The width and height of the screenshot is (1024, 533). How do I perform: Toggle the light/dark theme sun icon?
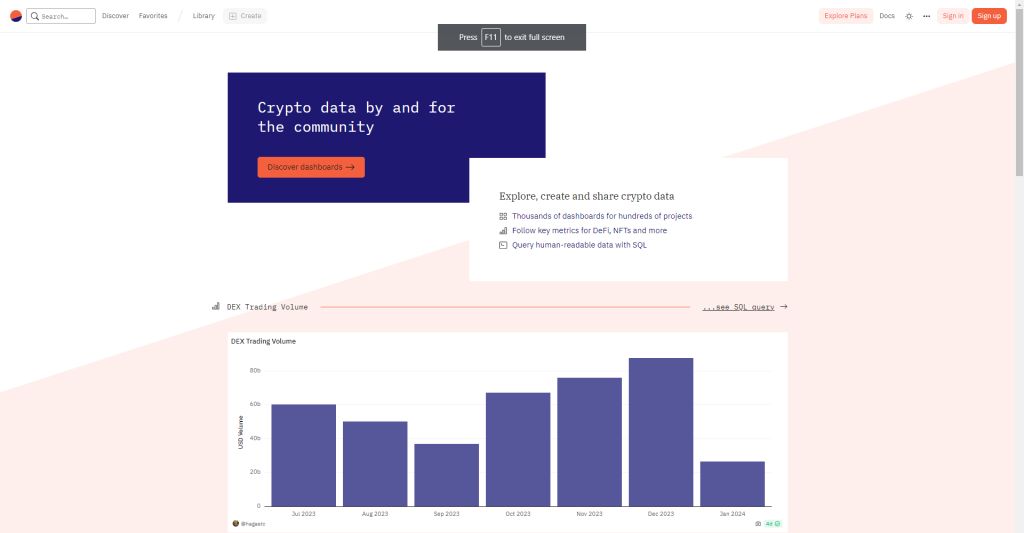[x=909, y=16]
